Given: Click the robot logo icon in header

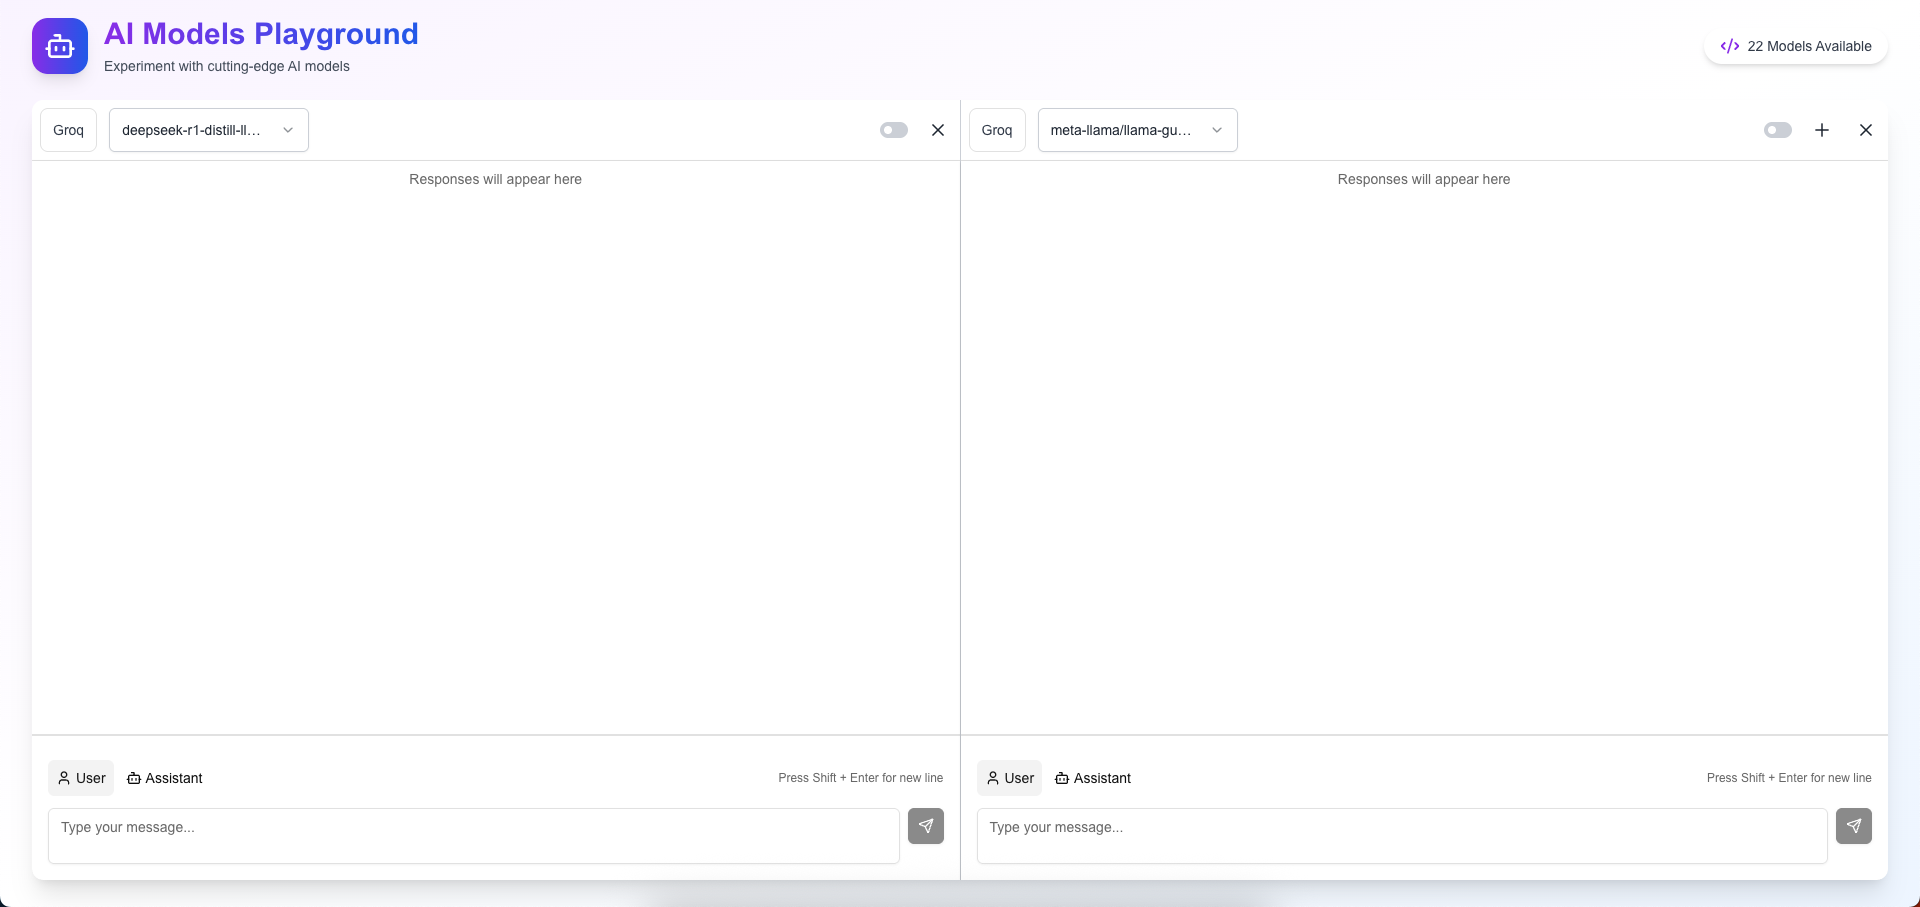Looking at the screenshot, I should coord(60,46).
